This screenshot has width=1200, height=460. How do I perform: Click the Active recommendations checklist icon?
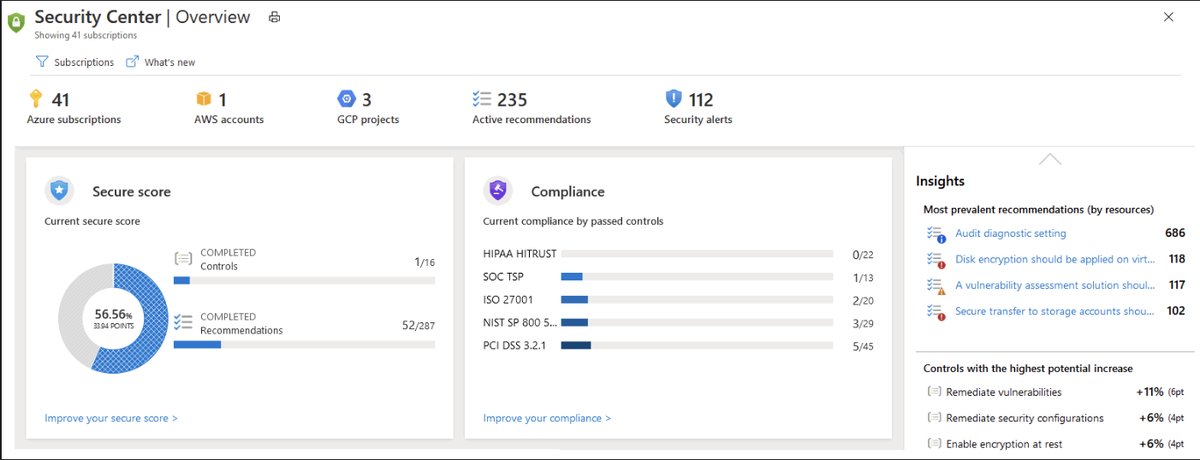[482, 99]
